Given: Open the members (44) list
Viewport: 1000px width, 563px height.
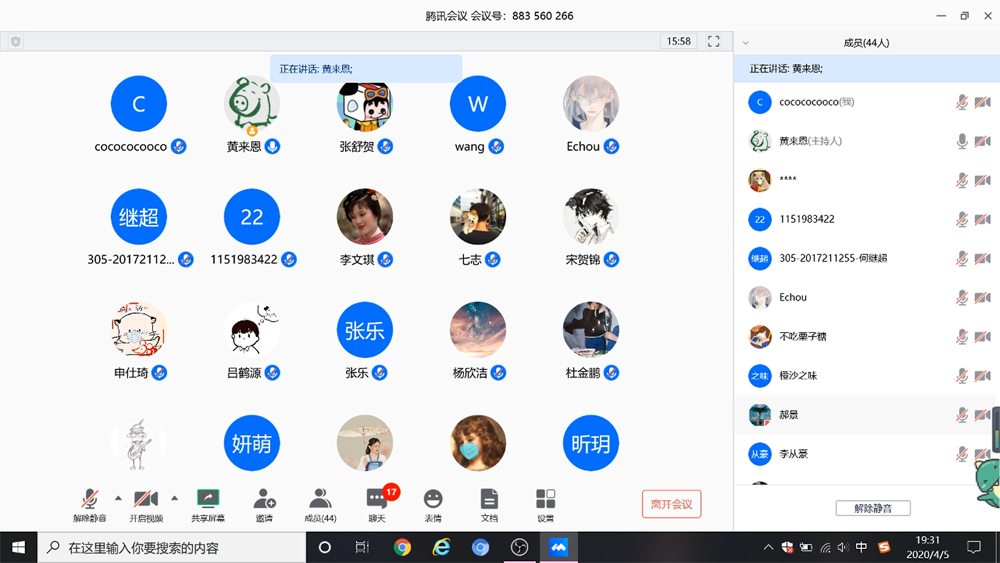Looking at the screenshot, I should [320, 505].
